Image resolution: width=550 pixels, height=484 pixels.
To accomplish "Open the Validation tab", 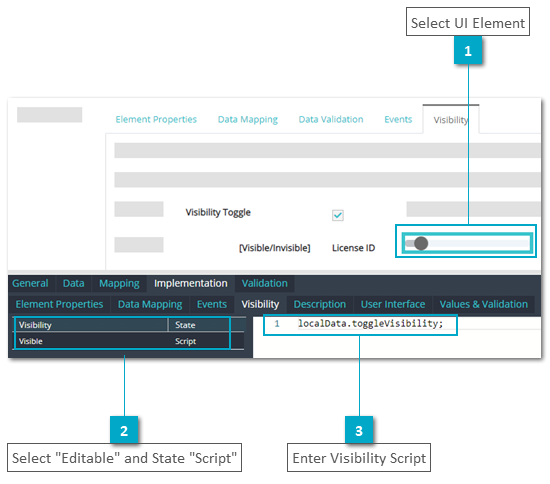I will 264,283.
